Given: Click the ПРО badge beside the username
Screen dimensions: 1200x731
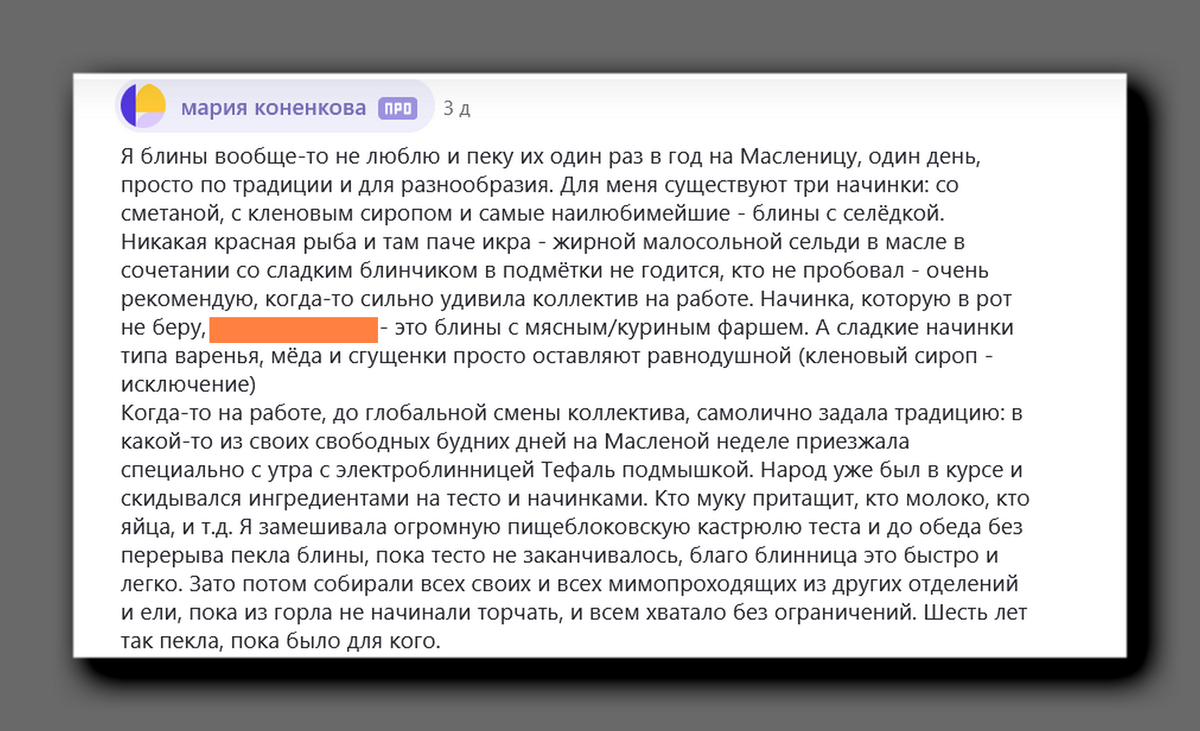Looking at the screenshot, I should coord(397,109).
